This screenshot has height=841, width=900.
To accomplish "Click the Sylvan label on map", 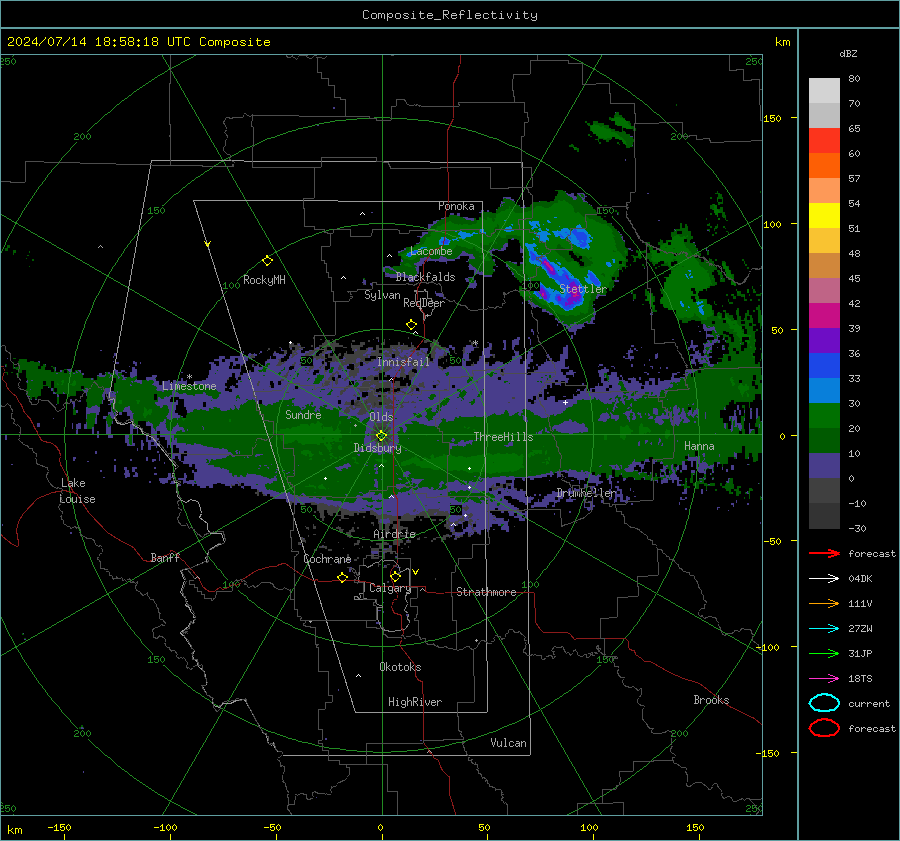I will pos(382,295).
